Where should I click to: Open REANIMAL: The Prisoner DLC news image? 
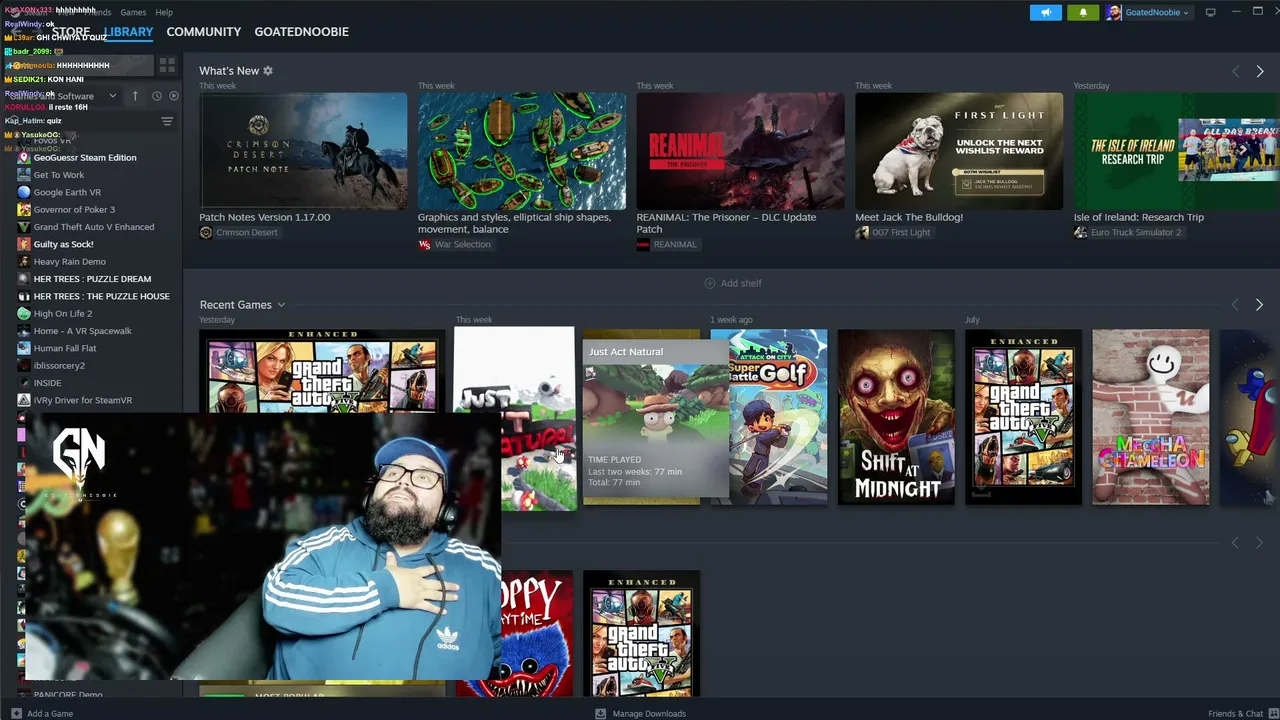point(740,151)
